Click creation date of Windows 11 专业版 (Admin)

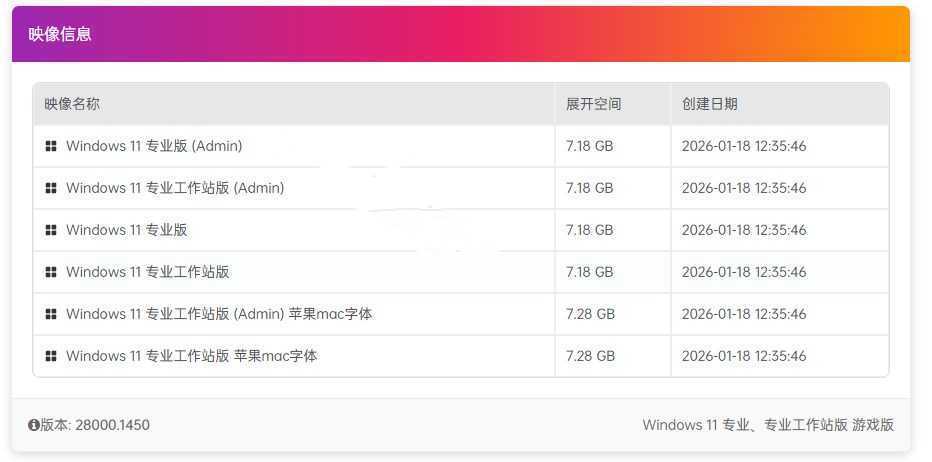click(x=743, y=146)
